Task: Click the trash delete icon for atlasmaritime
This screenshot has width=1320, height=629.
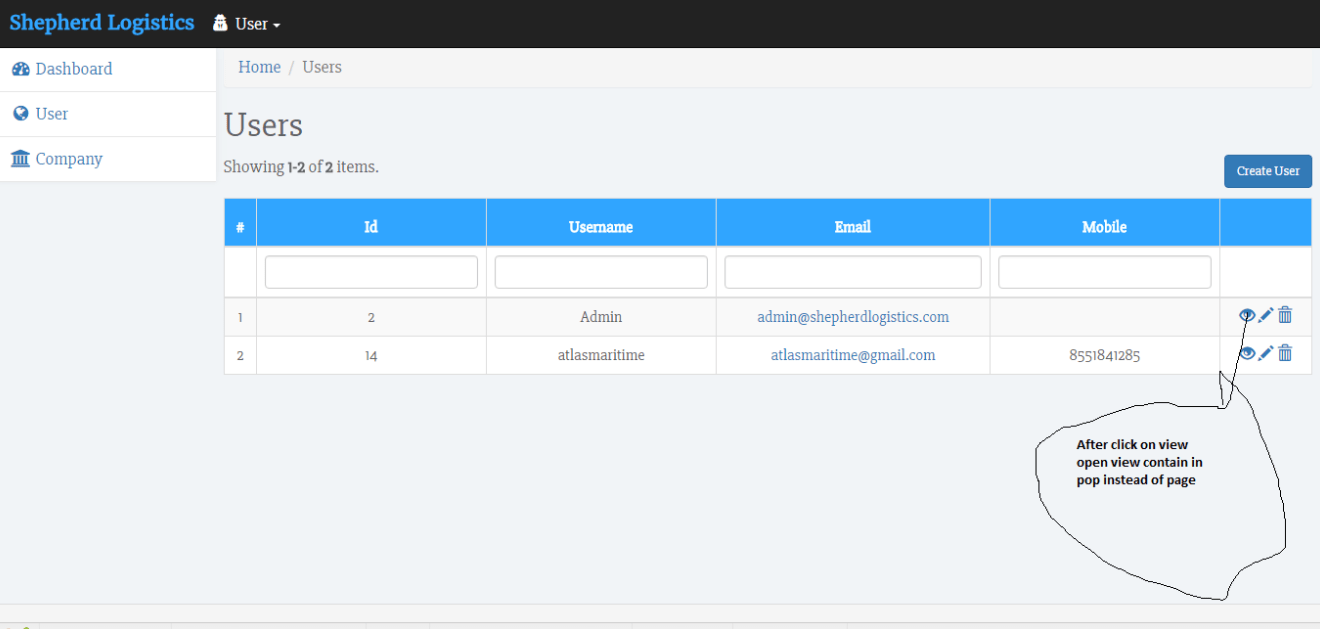Action: (x=1285, y=353)
